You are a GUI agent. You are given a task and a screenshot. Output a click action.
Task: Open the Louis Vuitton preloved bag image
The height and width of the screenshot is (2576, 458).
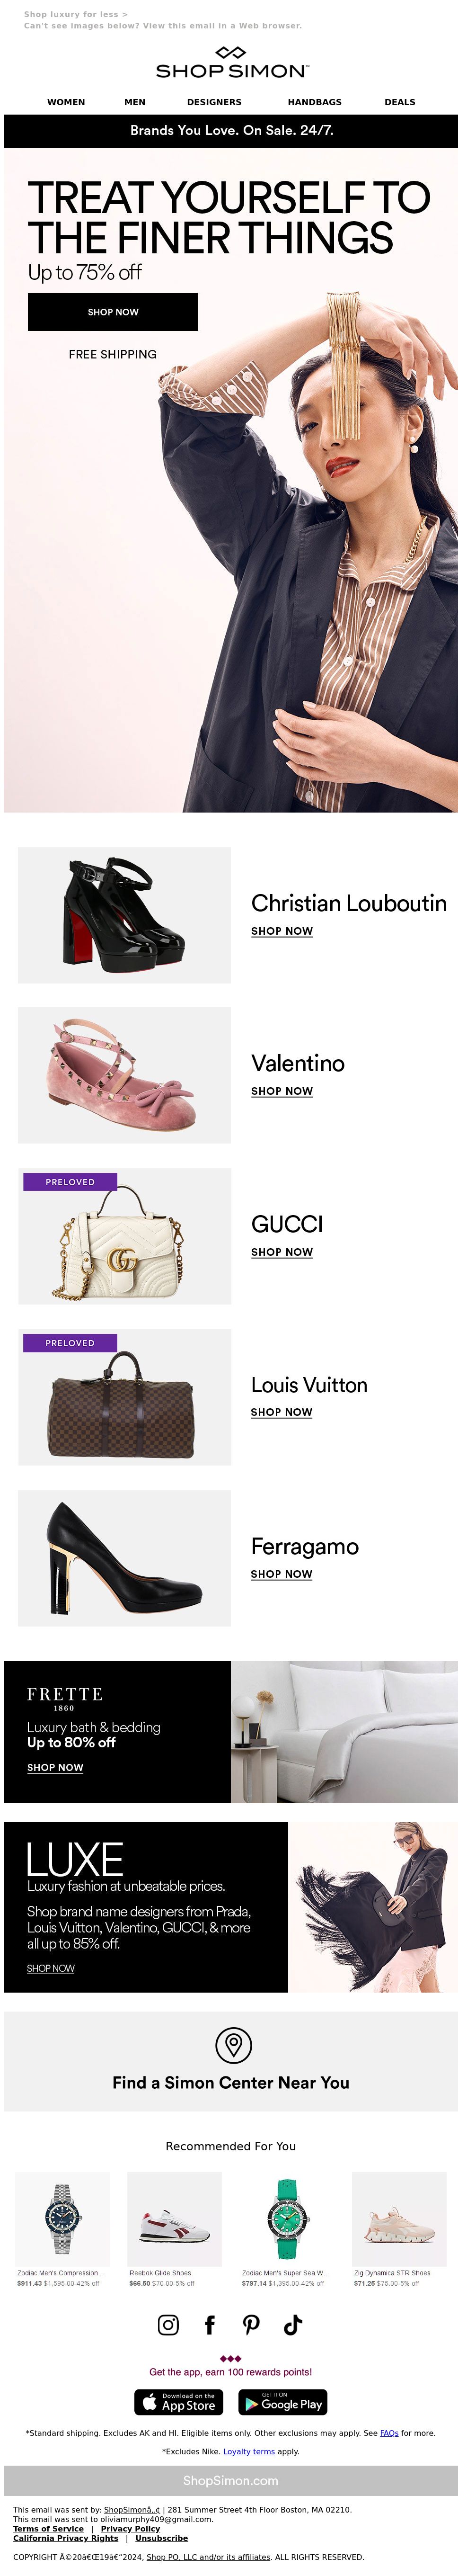click(124, 1397)
